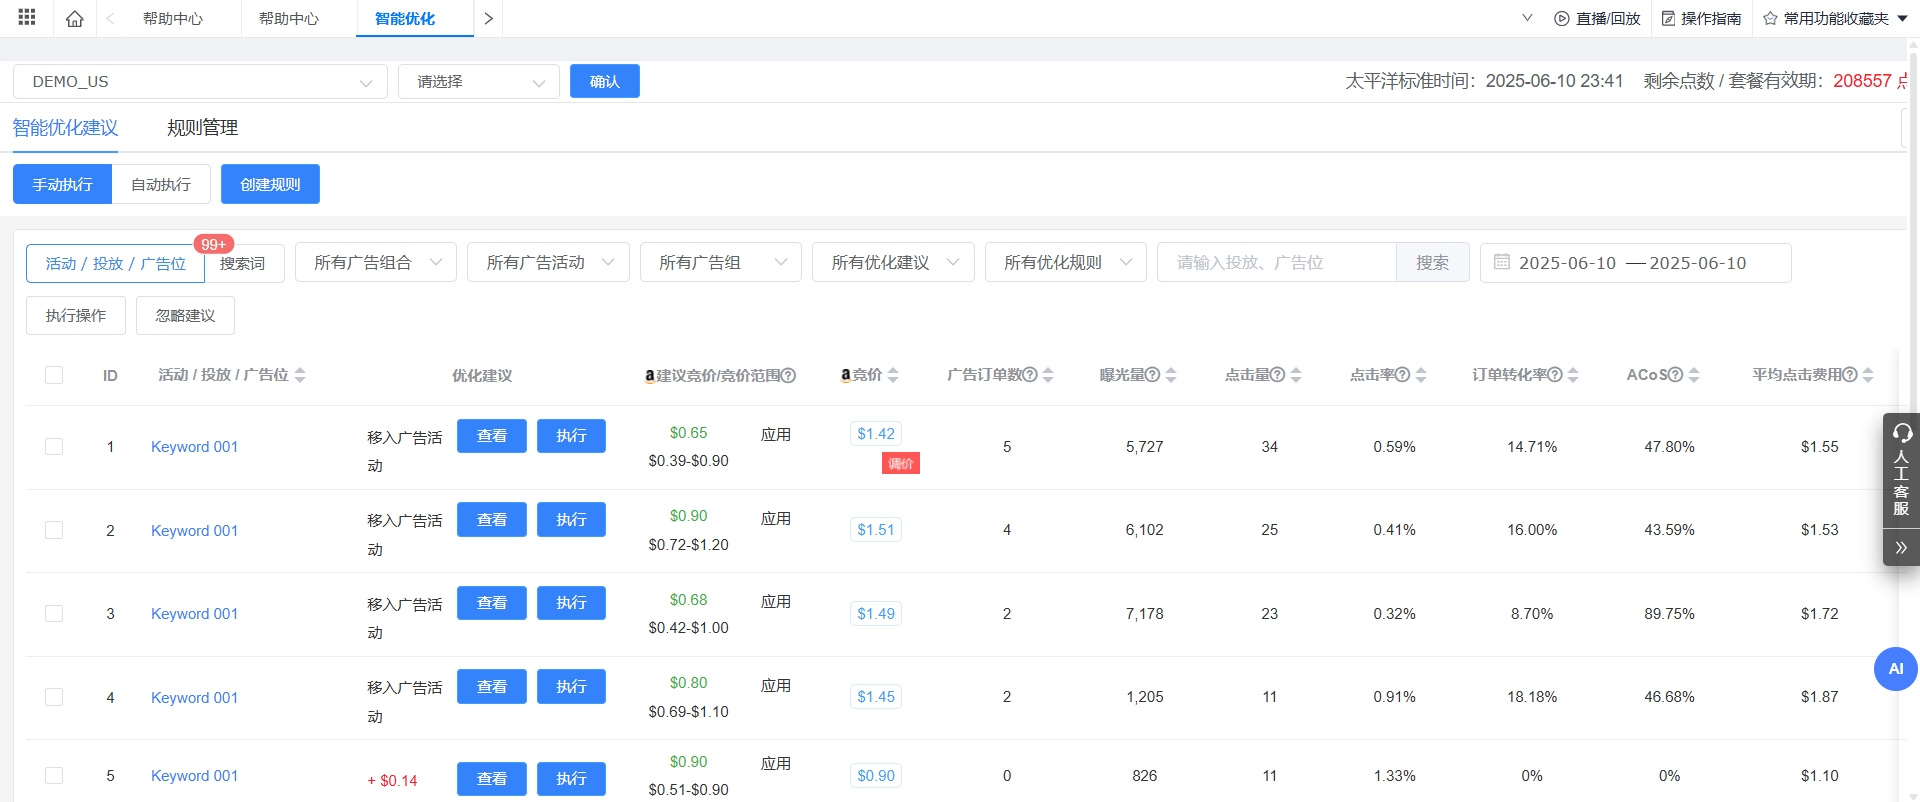Image resolution: width=1920 pixels, height=802 pixels.
Task: Open the apps grid menu icon
Action: click(27, 18)
